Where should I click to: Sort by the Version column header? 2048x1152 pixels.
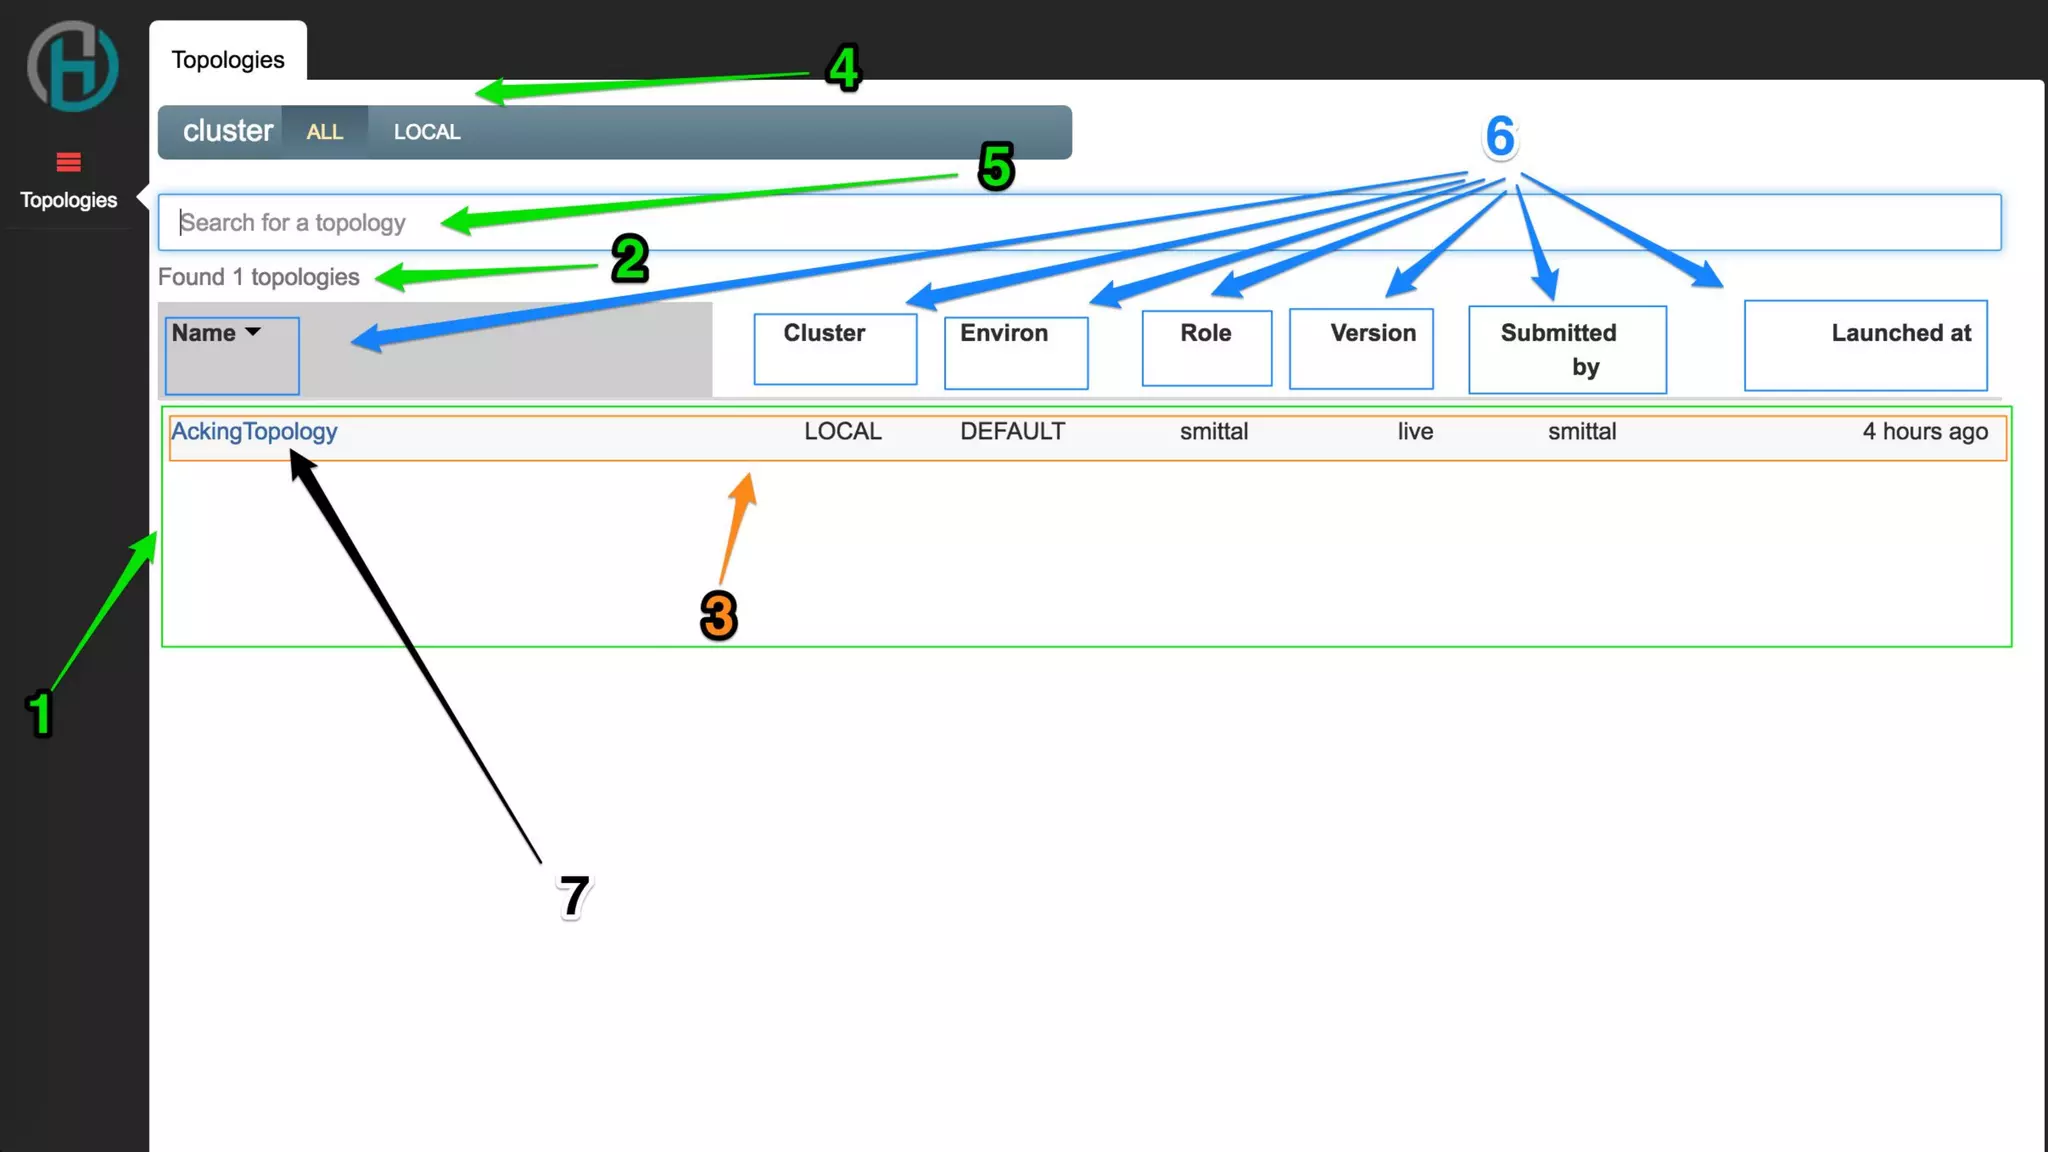coord(1373,333)
